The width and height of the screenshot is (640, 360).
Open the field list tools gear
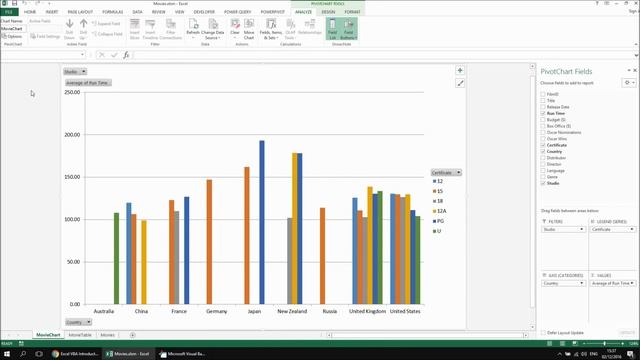tap(629, 83)
